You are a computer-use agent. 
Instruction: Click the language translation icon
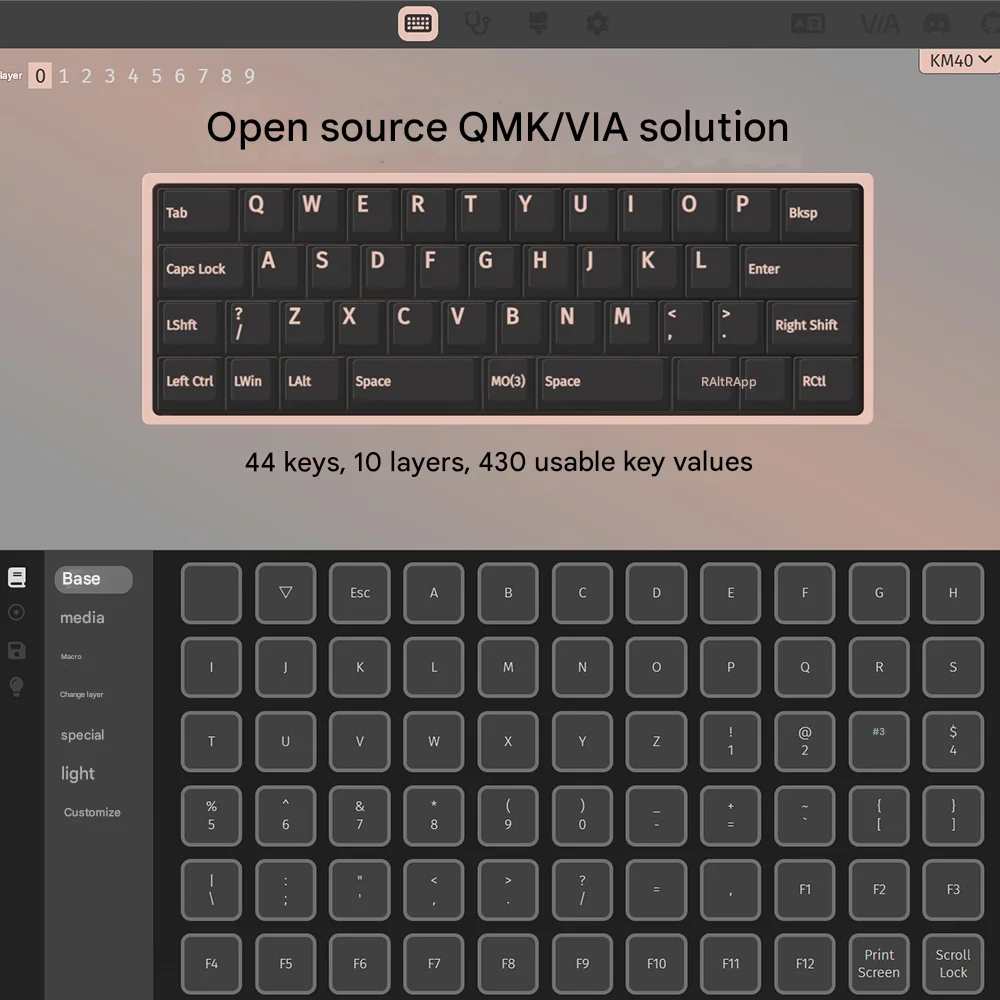click(x=807, y=24)
